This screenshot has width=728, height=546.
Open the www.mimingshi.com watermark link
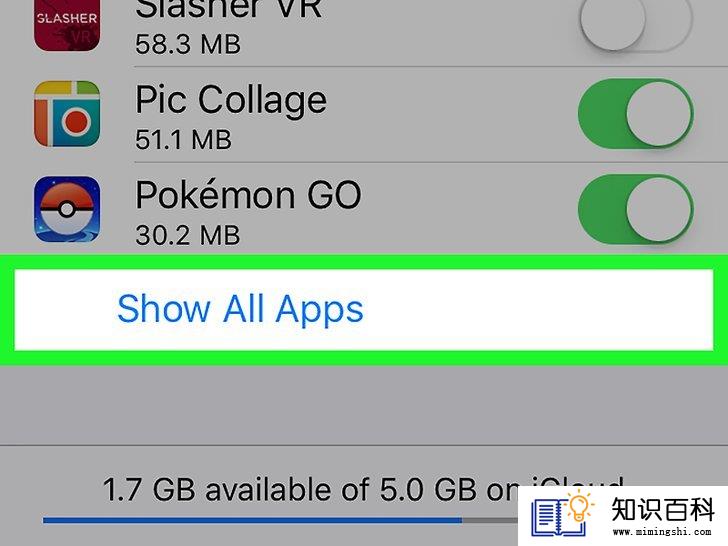662,531
